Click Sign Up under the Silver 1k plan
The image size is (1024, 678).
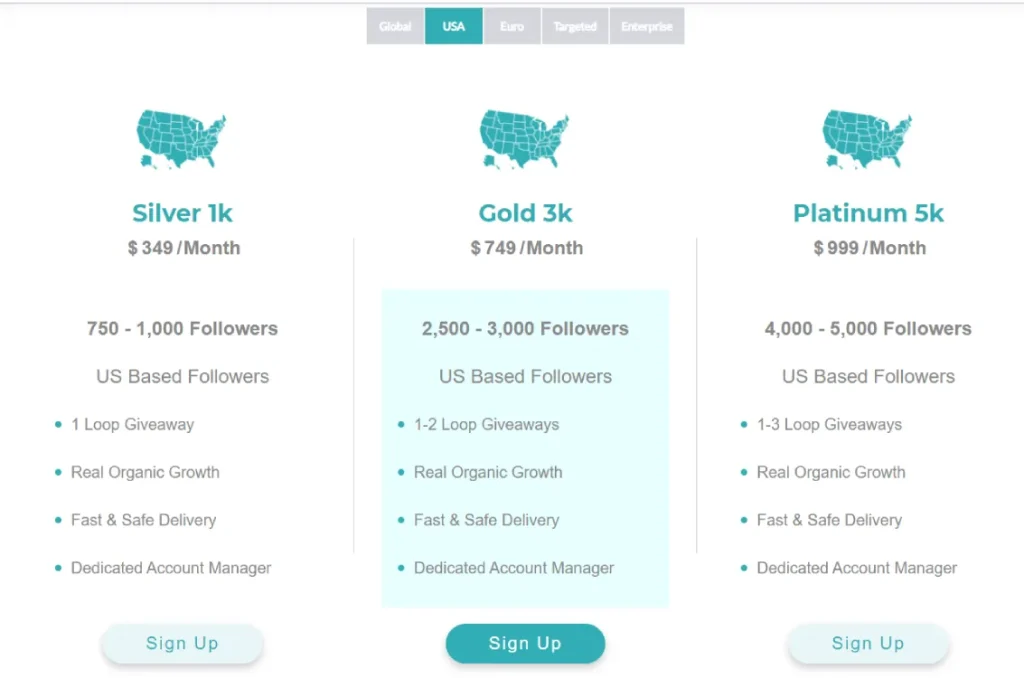pyautogui.click(x=182, y=643)
